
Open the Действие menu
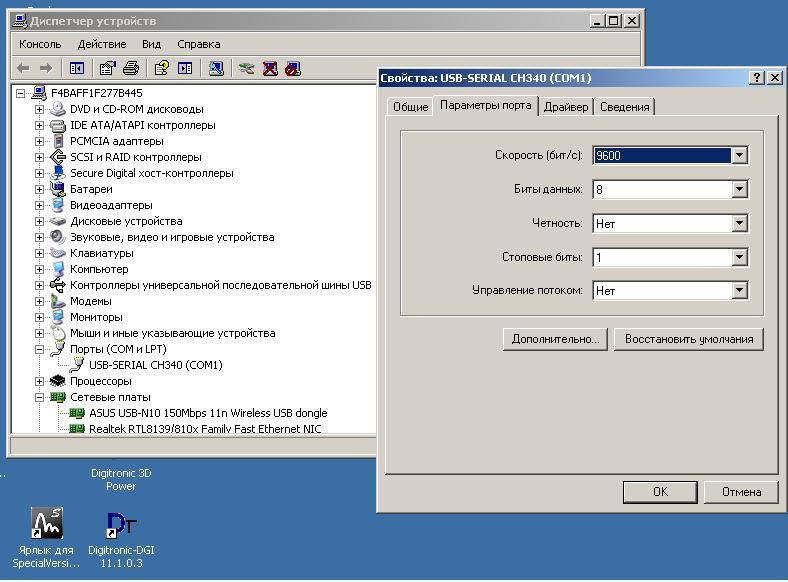[102, 44]
